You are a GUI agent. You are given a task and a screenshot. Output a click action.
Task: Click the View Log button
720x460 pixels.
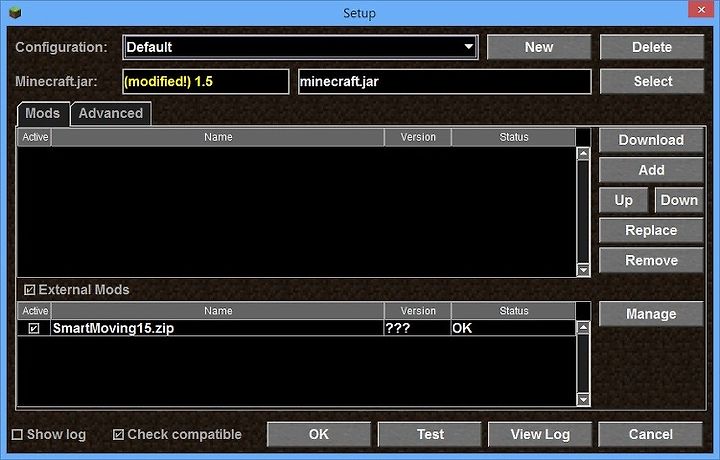[540, 434]
